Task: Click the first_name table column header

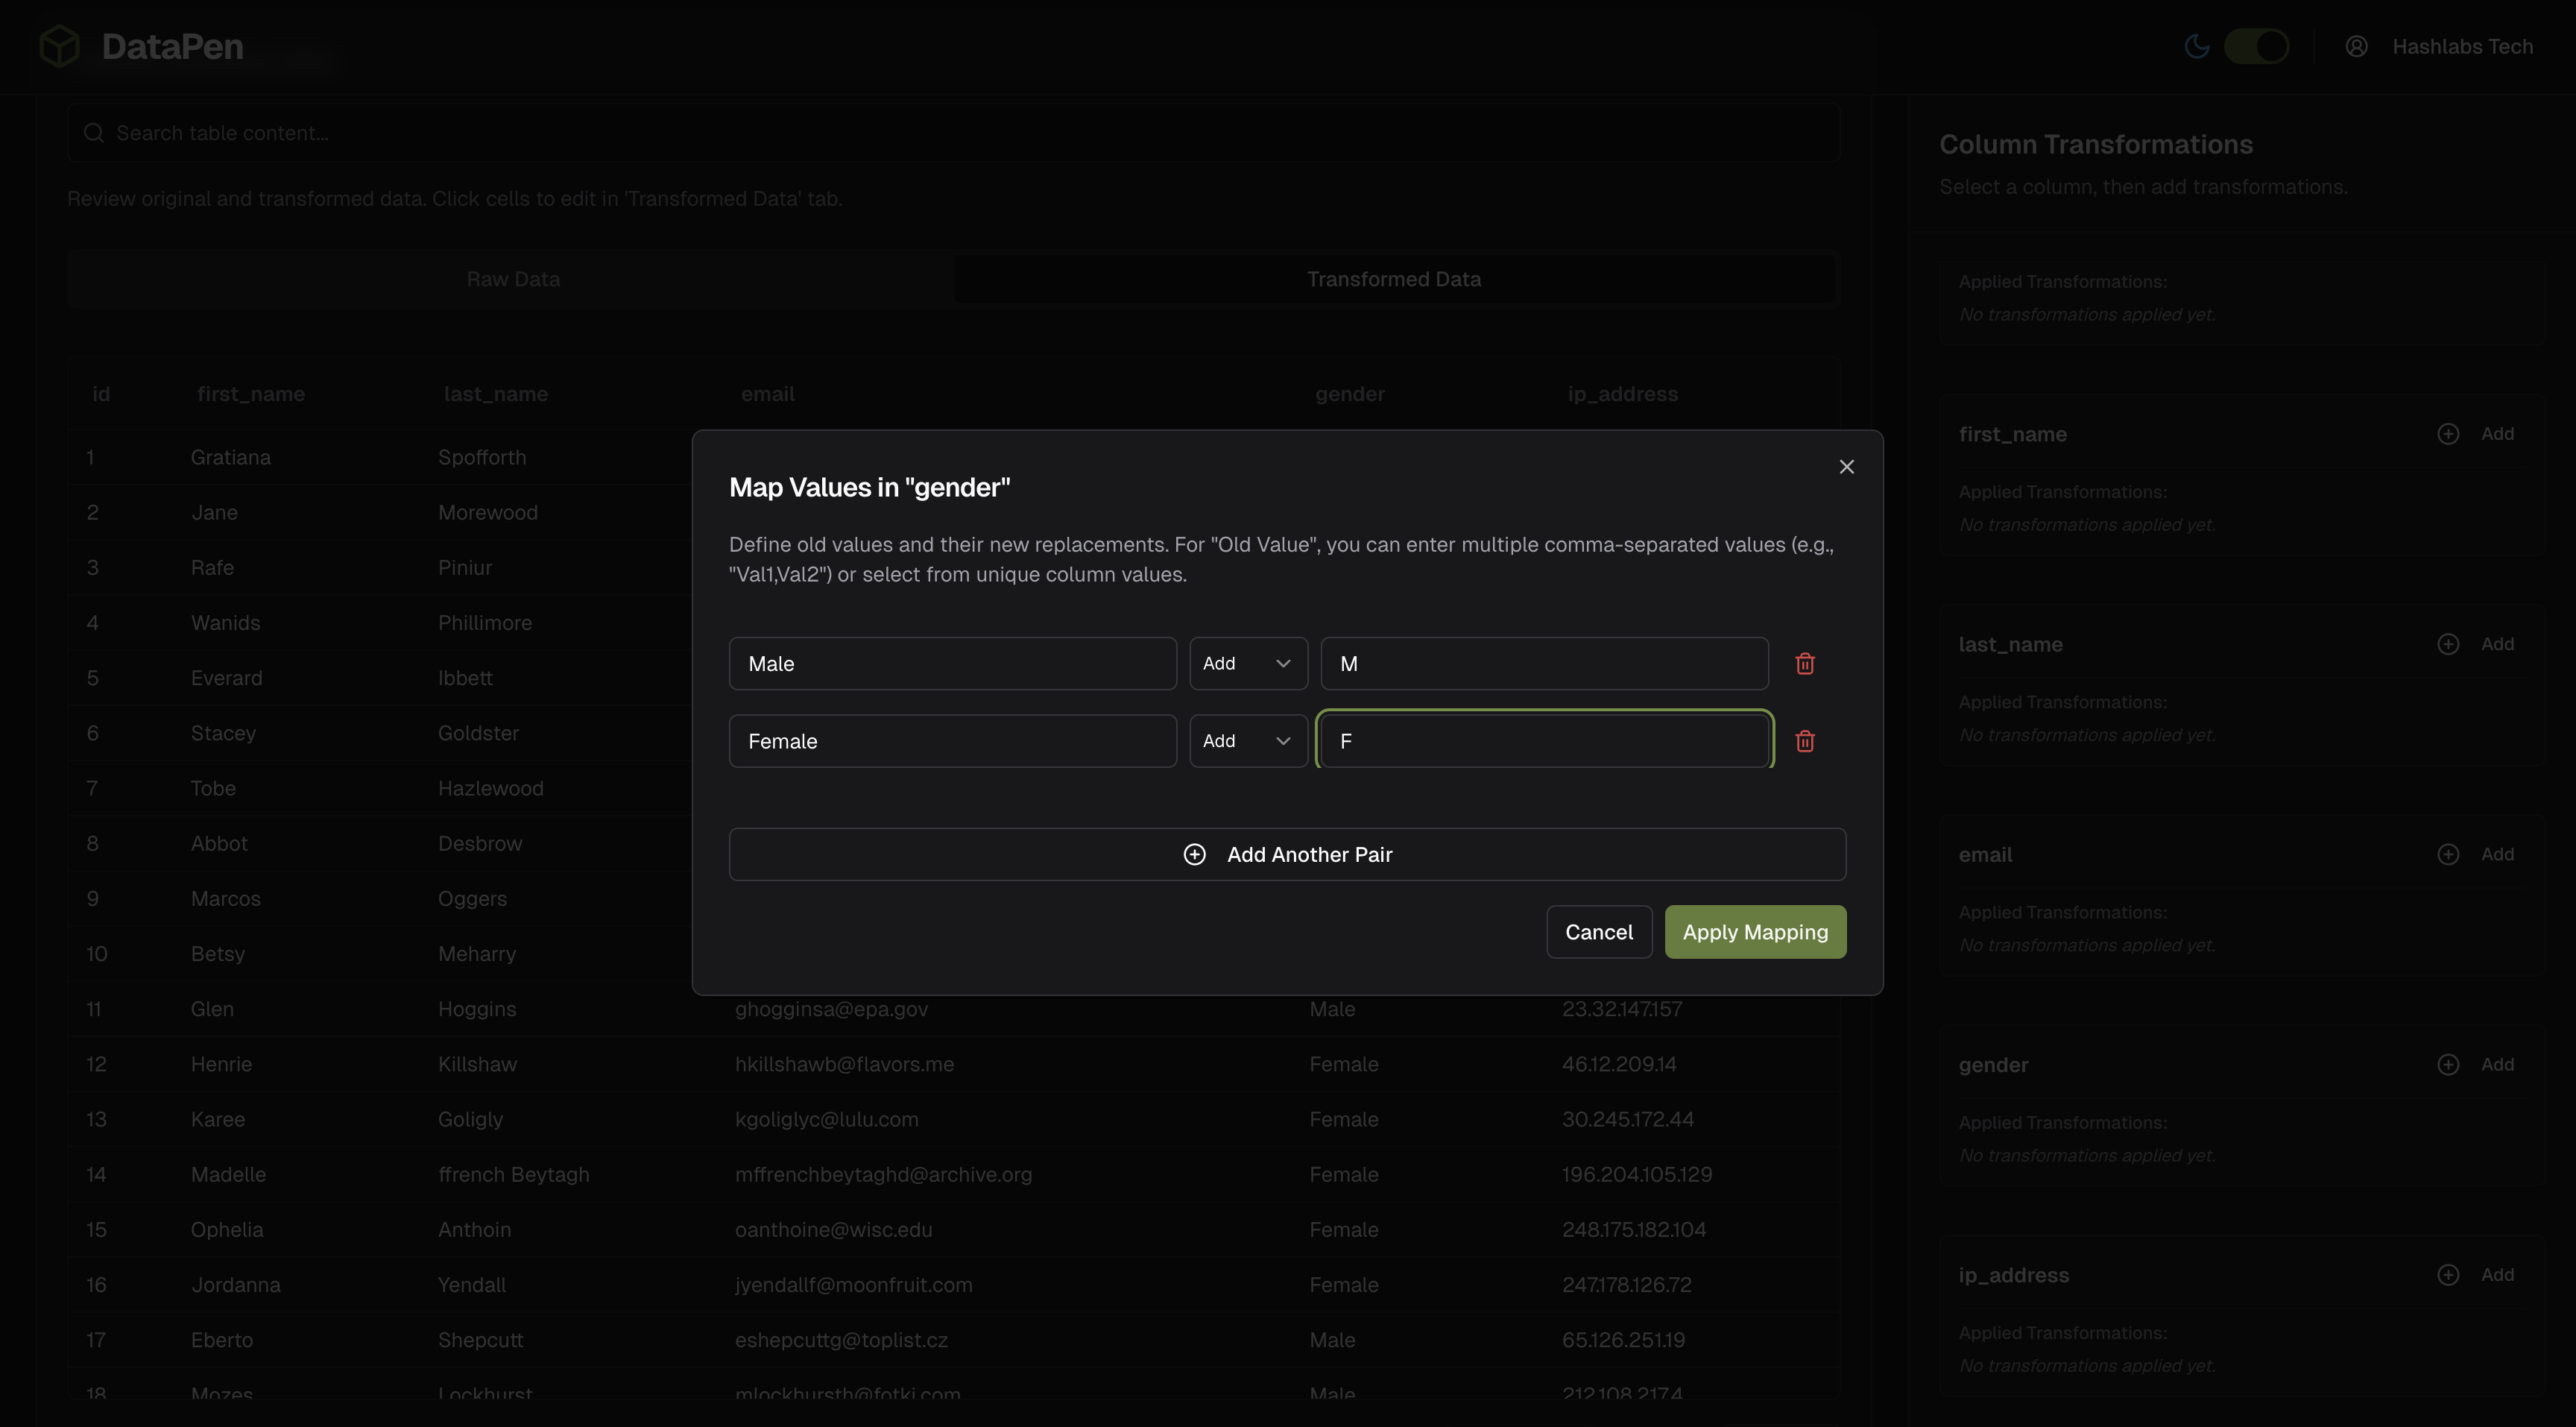Action: click(251, 394)
